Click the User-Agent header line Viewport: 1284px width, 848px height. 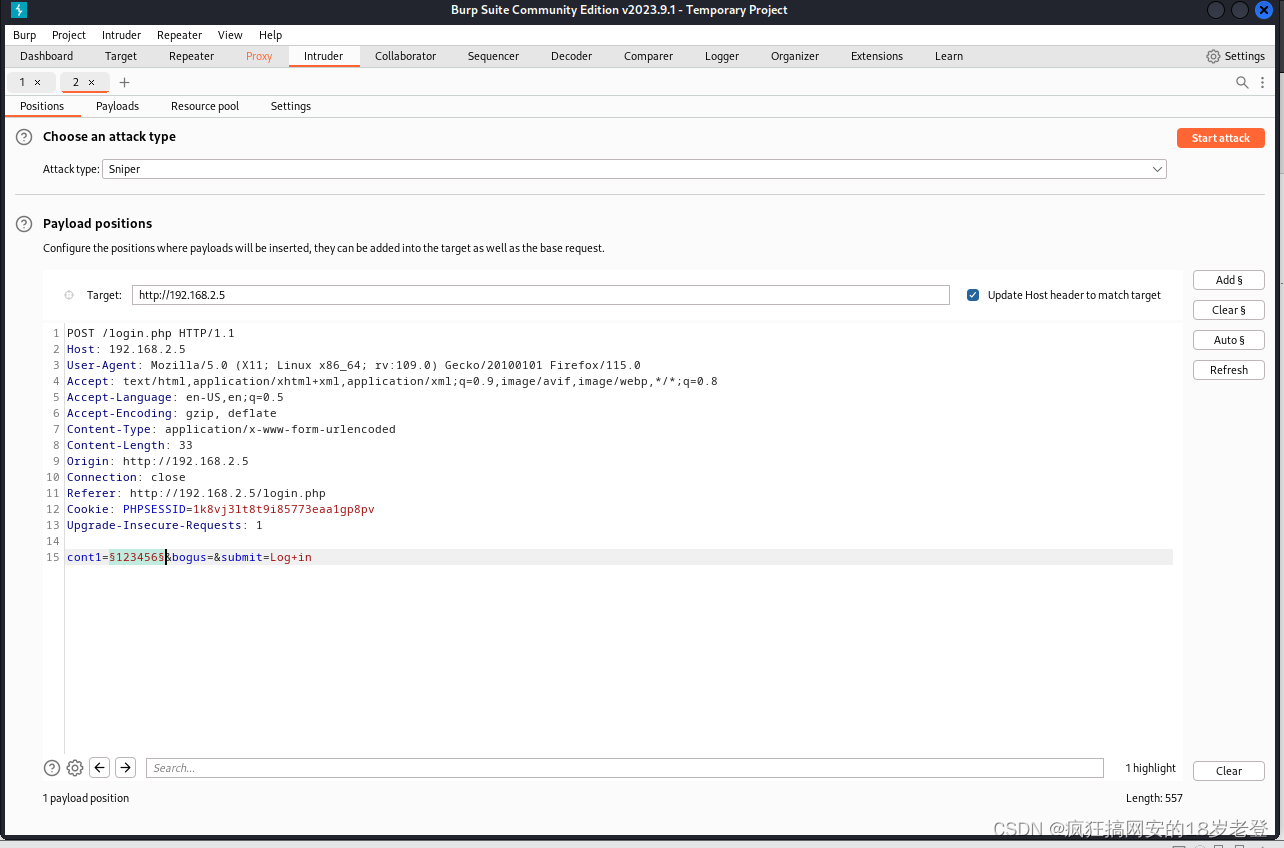[354, 365]
